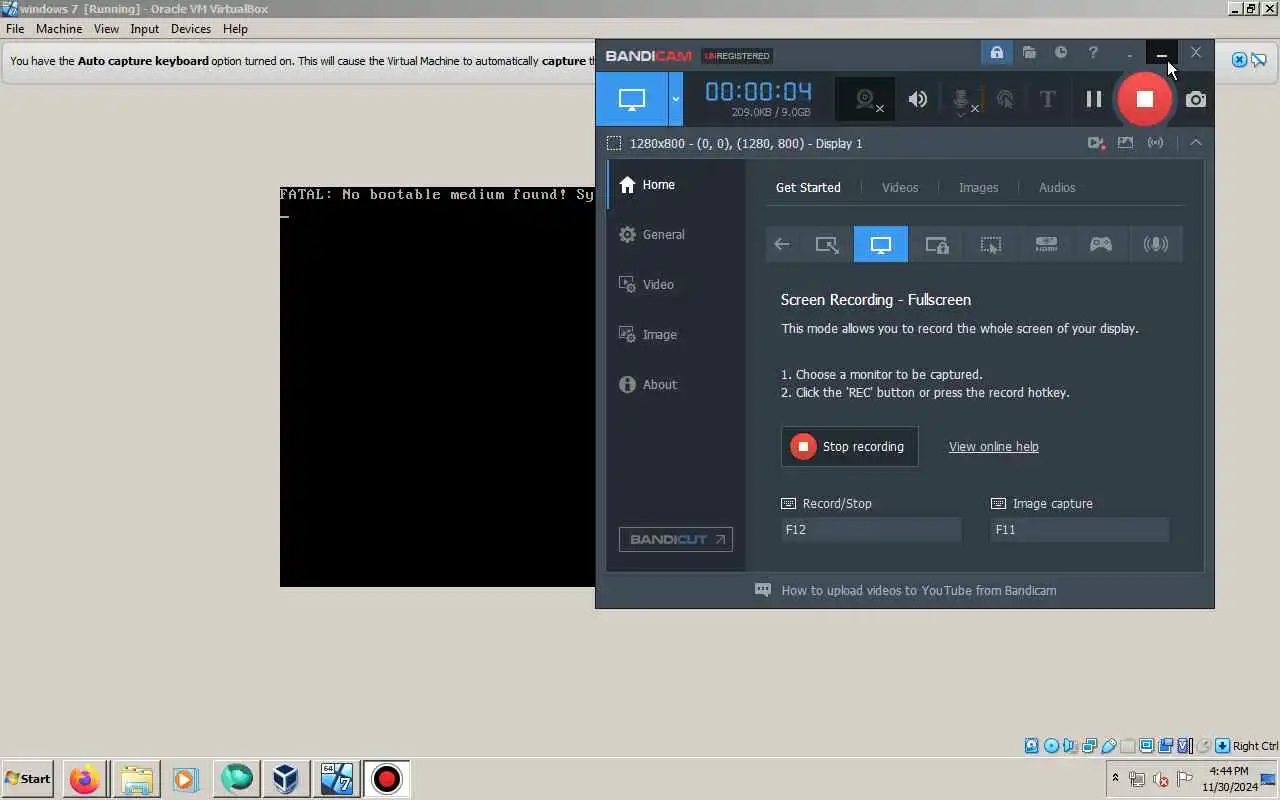
Task: Click the Stop recording button
Action: click(x=849, y=446)
